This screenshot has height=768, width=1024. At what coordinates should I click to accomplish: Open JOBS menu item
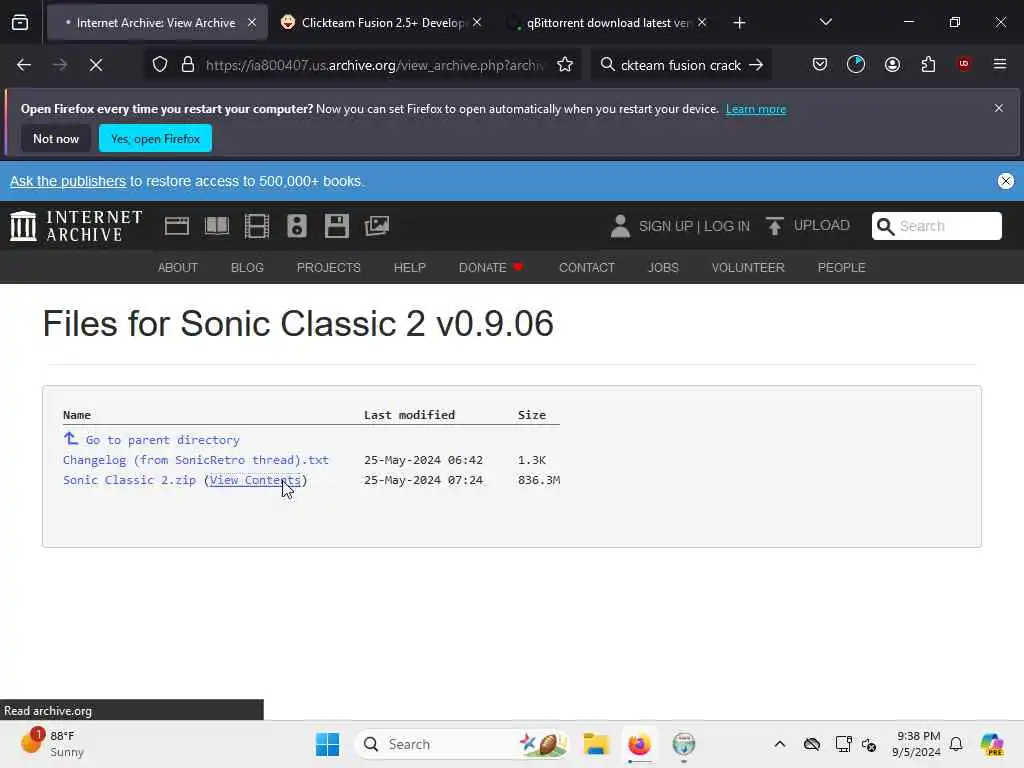click(x=663, y=268)
